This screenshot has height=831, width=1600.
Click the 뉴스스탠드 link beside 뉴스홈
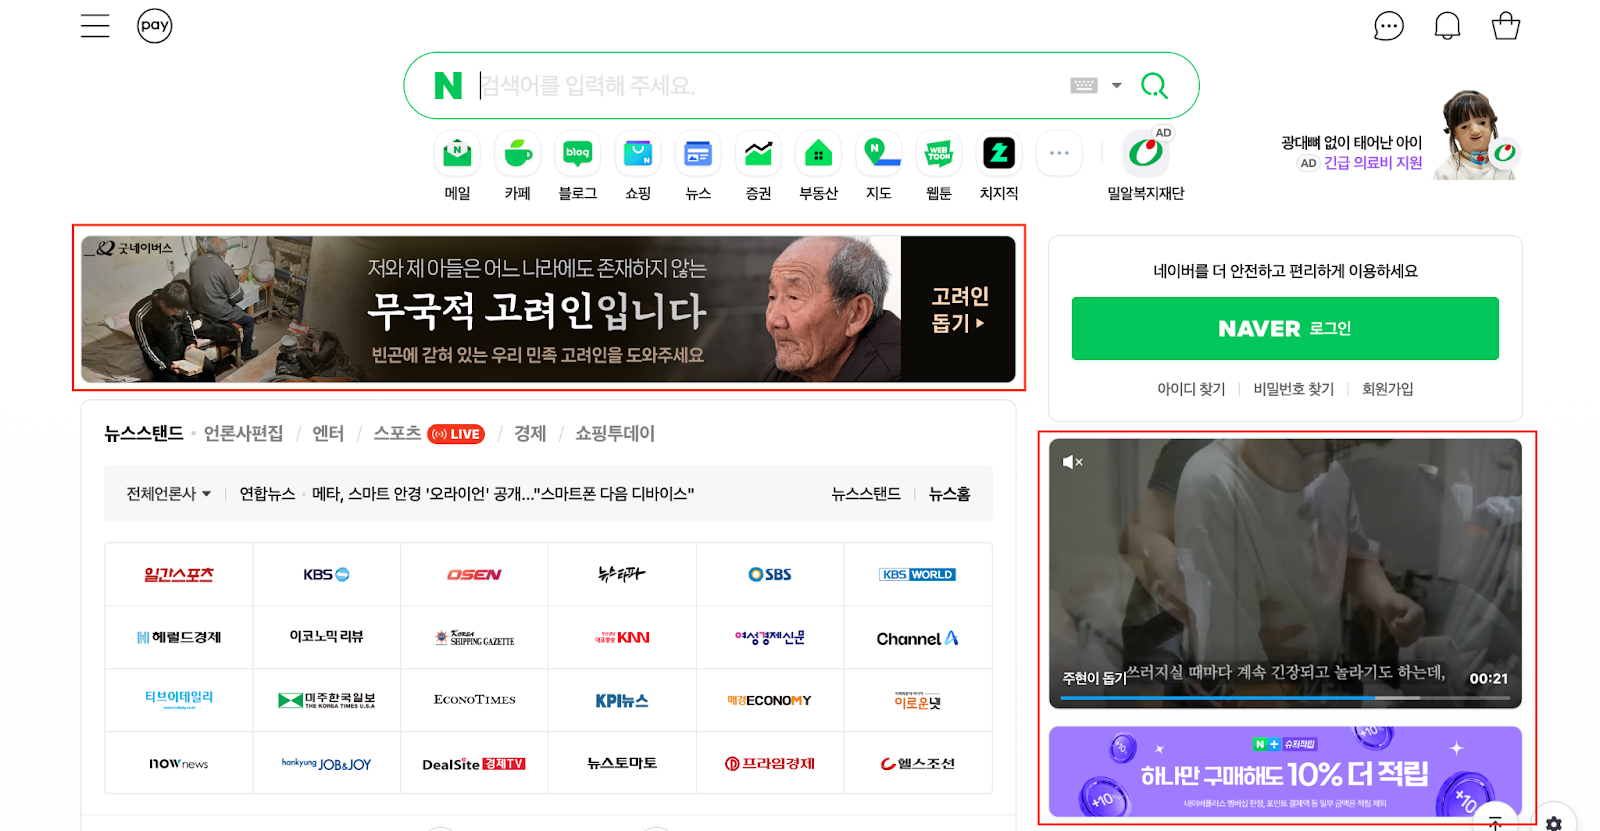(866, 494)
